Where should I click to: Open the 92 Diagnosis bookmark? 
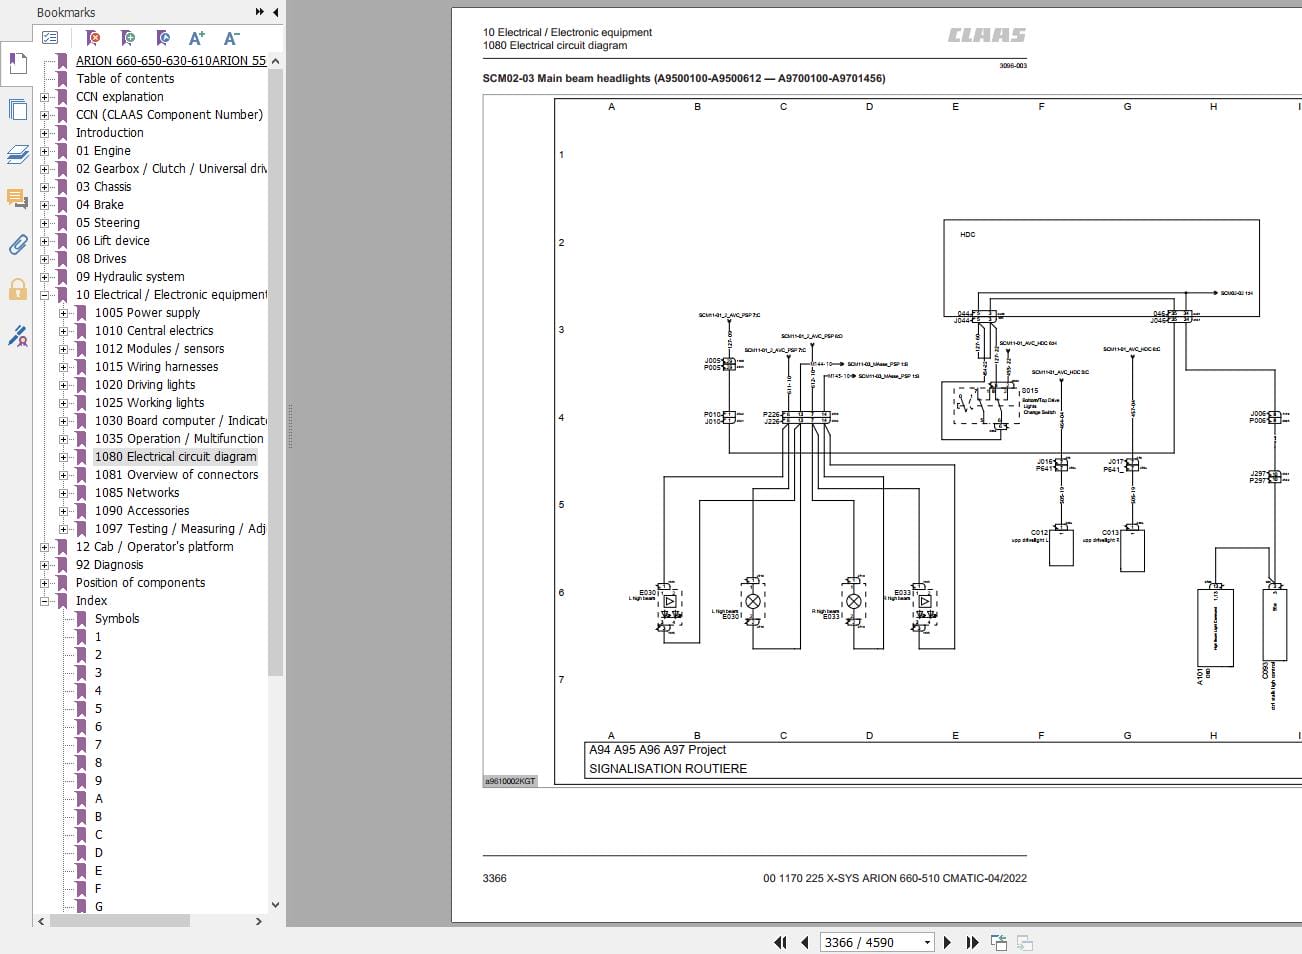click(x=110, y=565)
